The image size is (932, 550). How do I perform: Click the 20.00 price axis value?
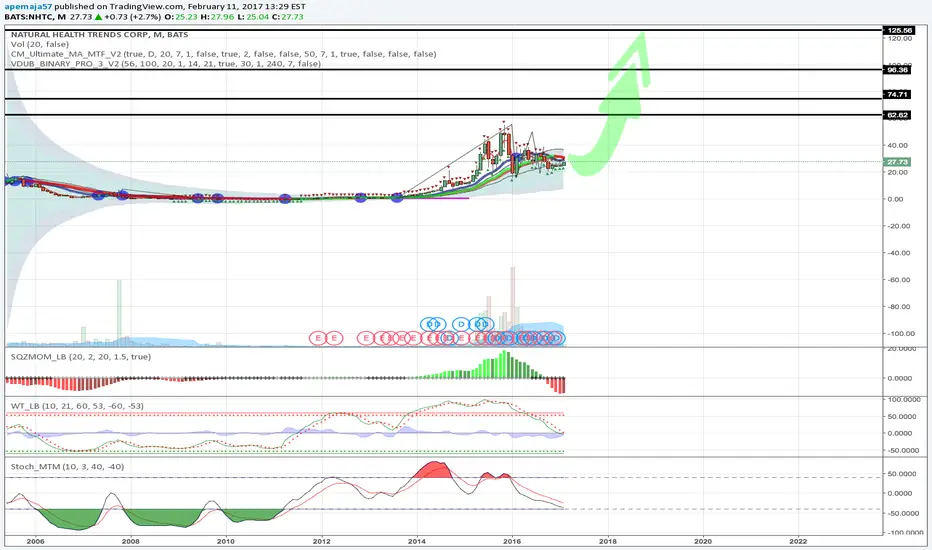[x=899, y=172]
